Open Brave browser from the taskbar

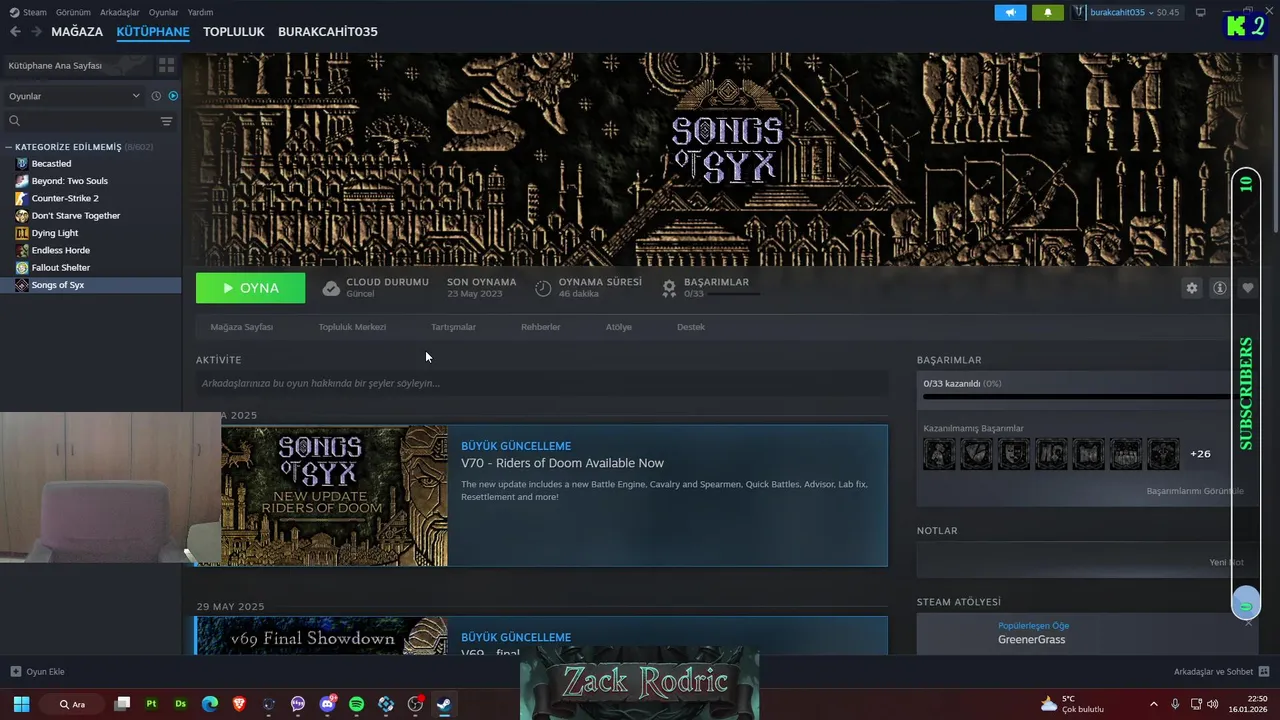click(239, 704)
